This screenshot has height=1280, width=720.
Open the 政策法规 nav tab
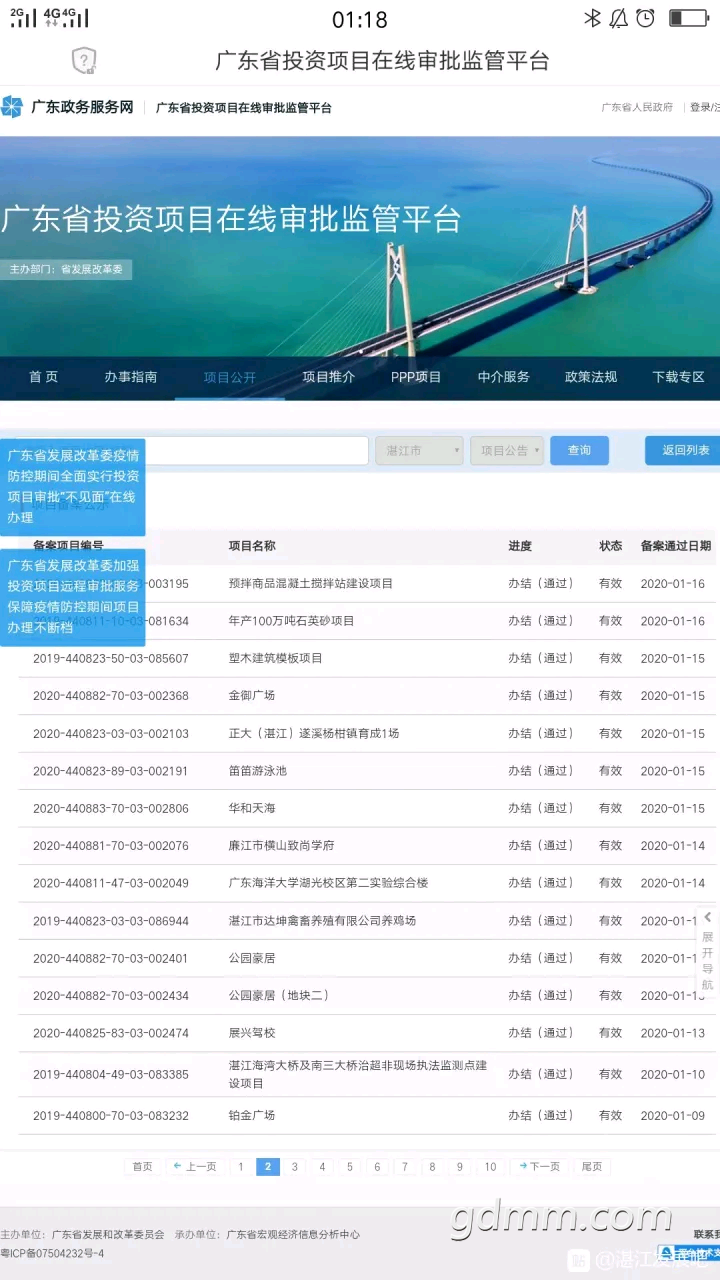point(591,377)
